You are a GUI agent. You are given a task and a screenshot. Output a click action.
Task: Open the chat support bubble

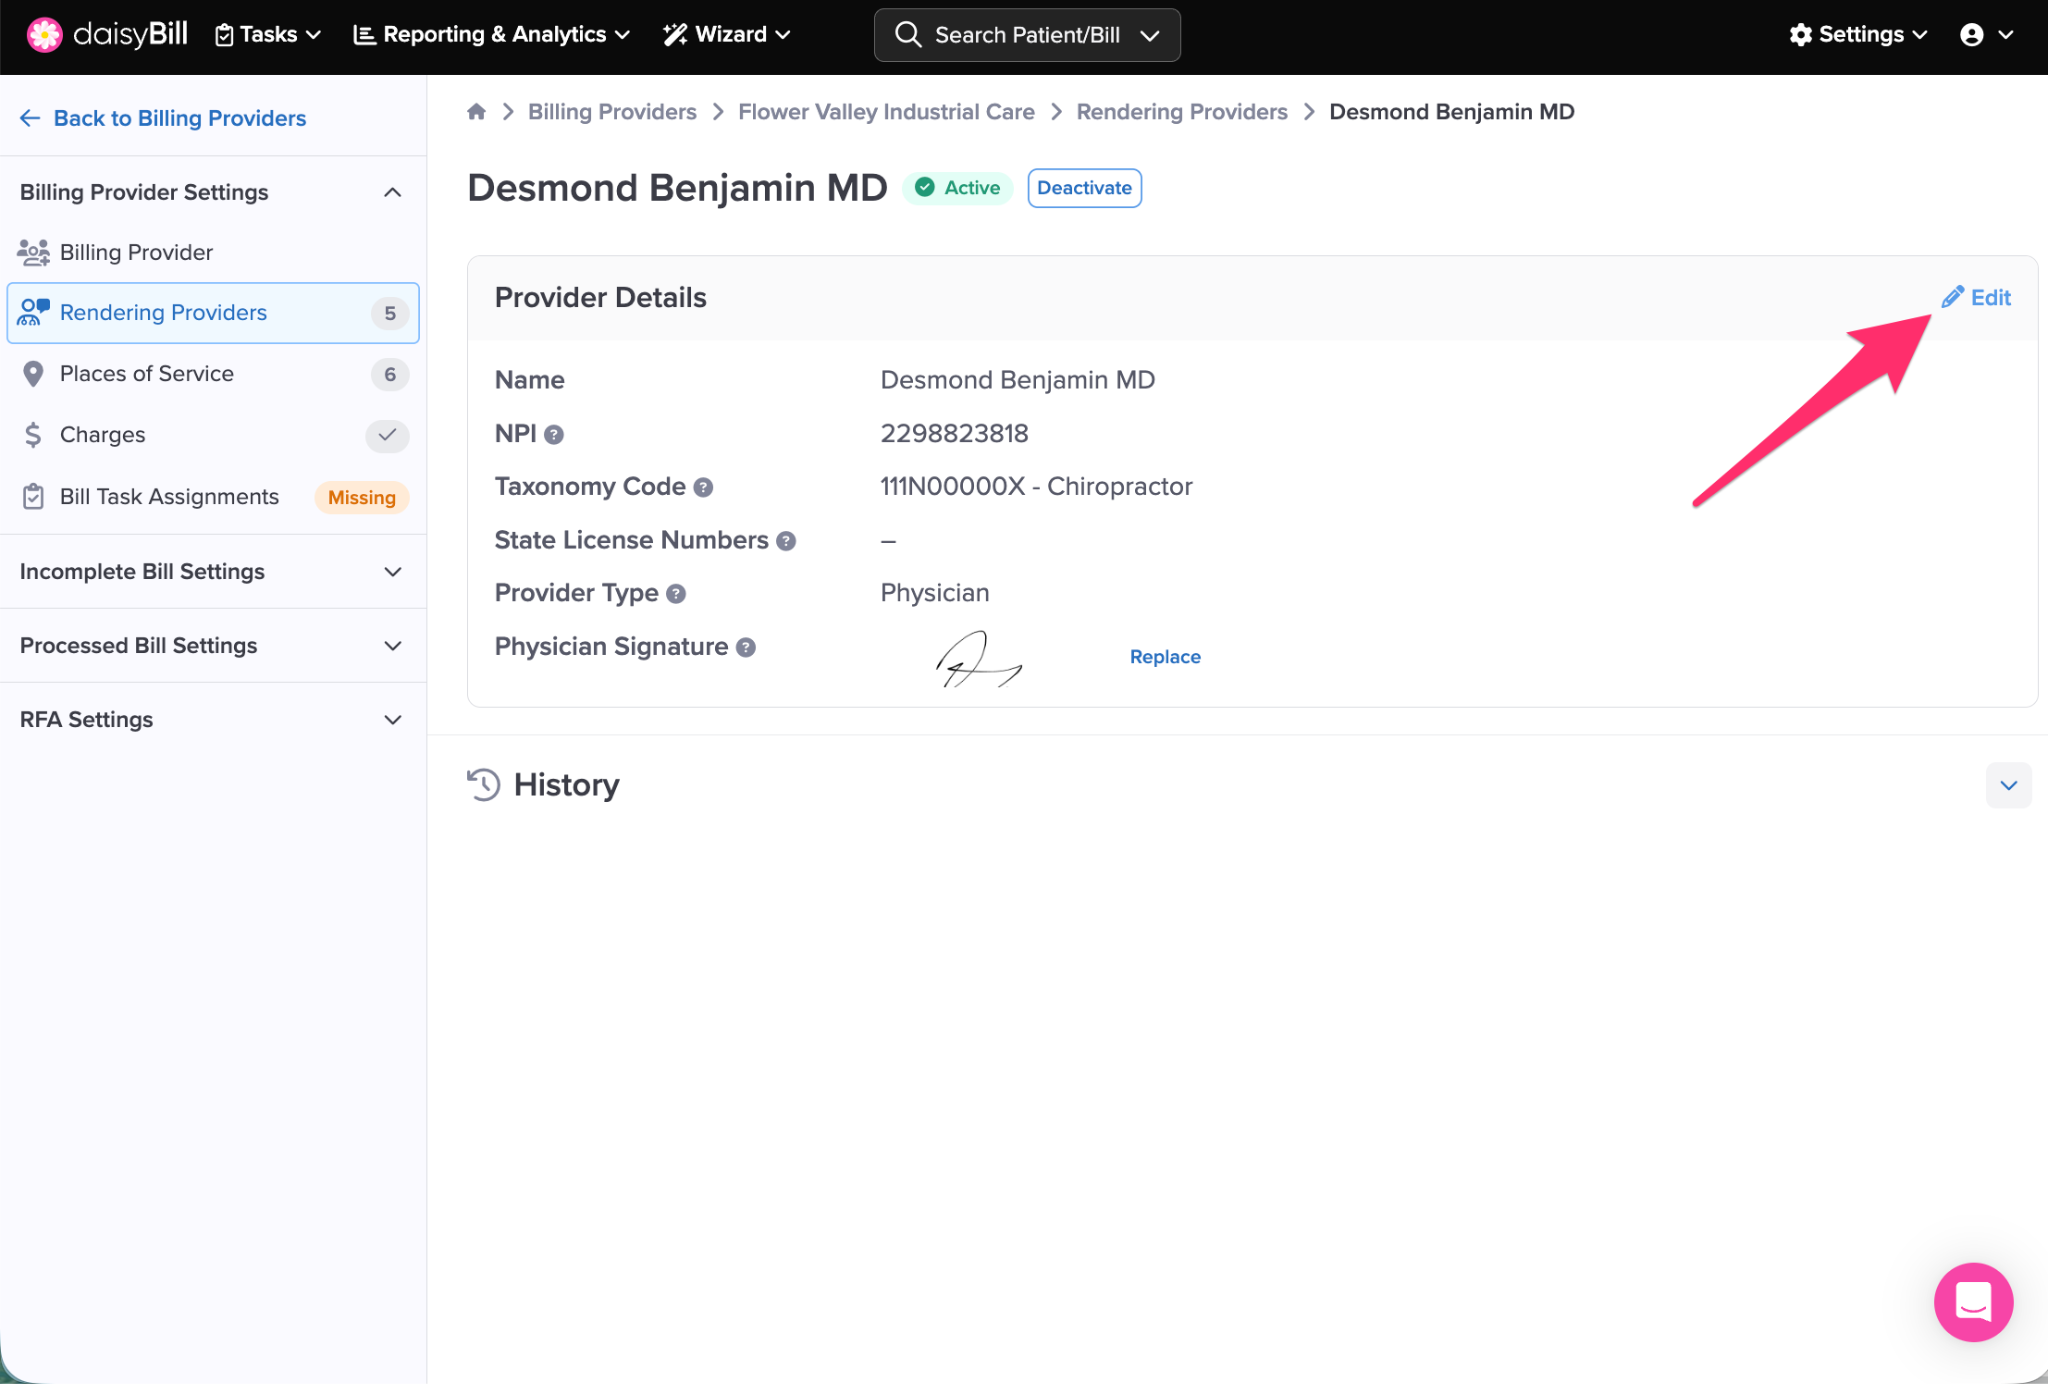tap(1972, 1301)
